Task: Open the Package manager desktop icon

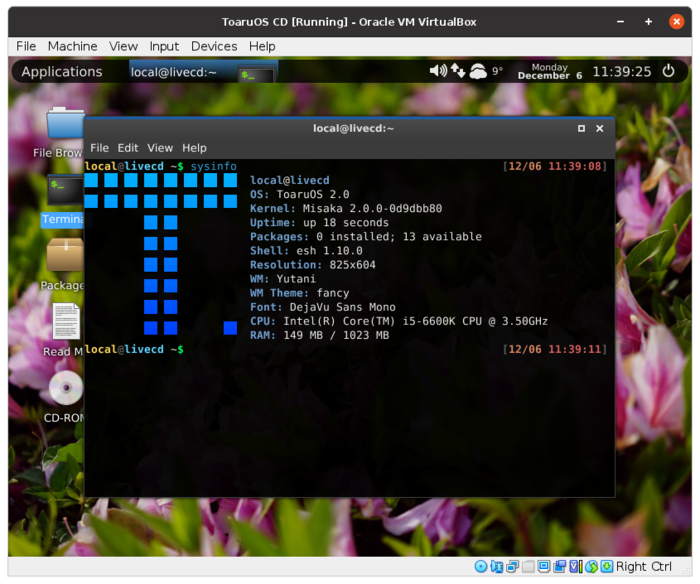Action: (x=64, y=259)
